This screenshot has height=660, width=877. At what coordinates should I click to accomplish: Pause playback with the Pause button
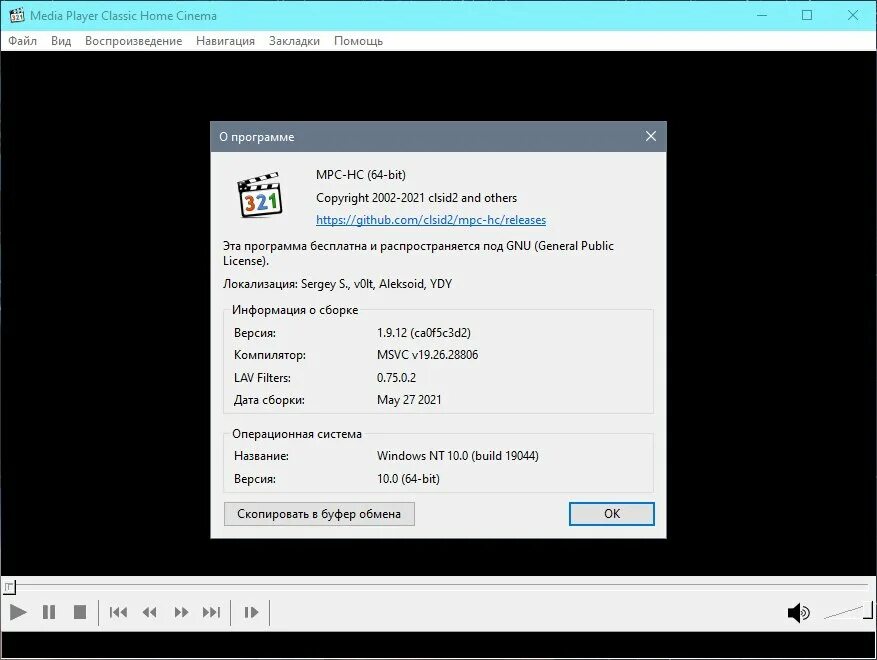49,612
